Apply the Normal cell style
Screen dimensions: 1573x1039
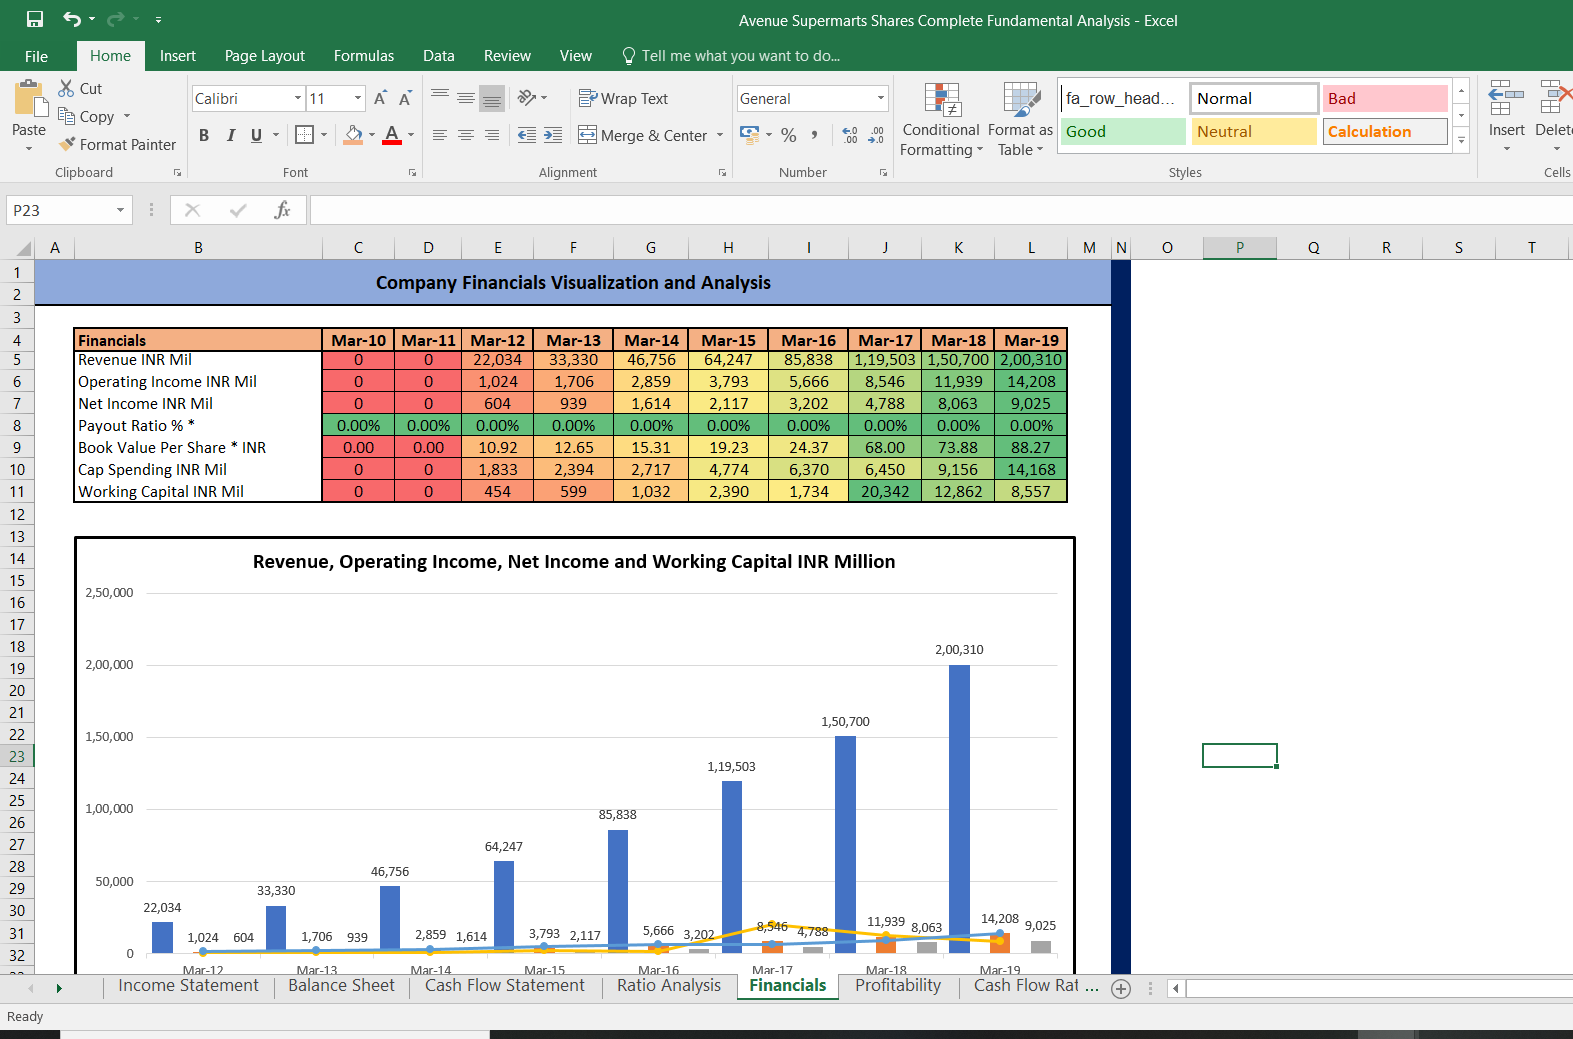pyautogui.click(x=1254, y=98)
